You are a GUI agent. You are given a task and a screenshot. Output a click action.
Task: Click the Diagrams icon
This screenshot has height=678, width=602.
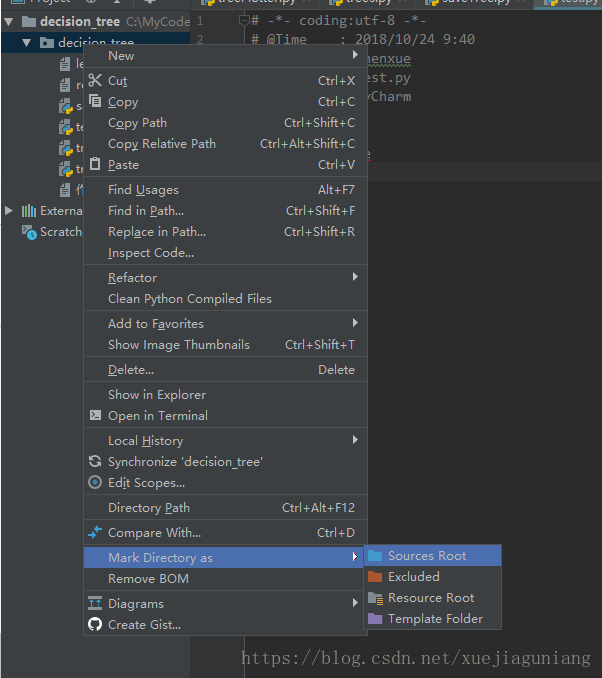[95, 603]
